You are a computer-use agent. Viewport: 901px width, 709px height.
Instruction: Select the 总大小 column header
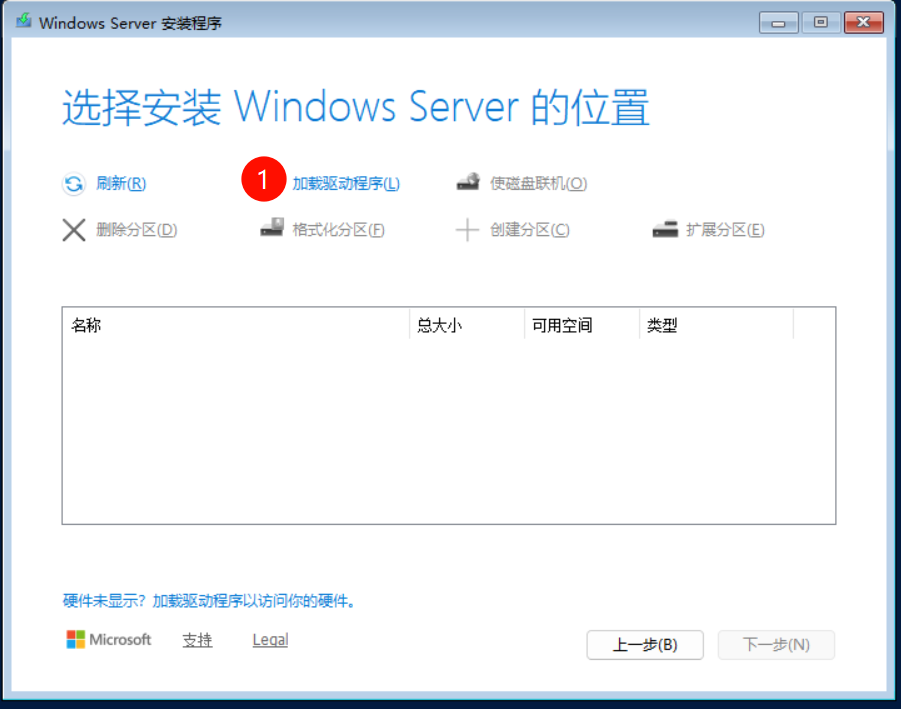(440, 325)
